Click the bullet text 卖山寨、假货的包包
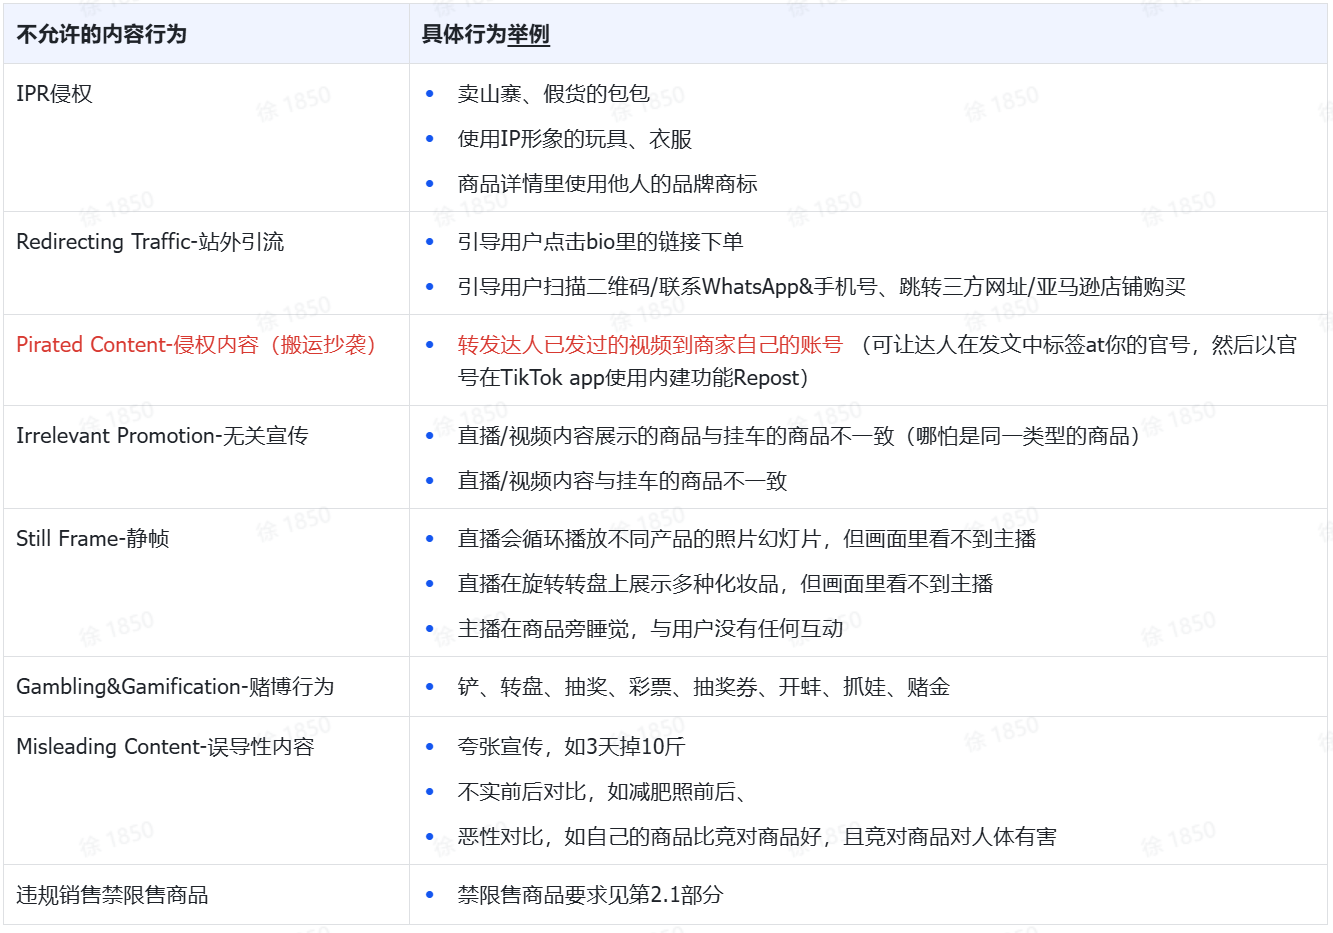Screen dimensions: 1333x933 554,94
